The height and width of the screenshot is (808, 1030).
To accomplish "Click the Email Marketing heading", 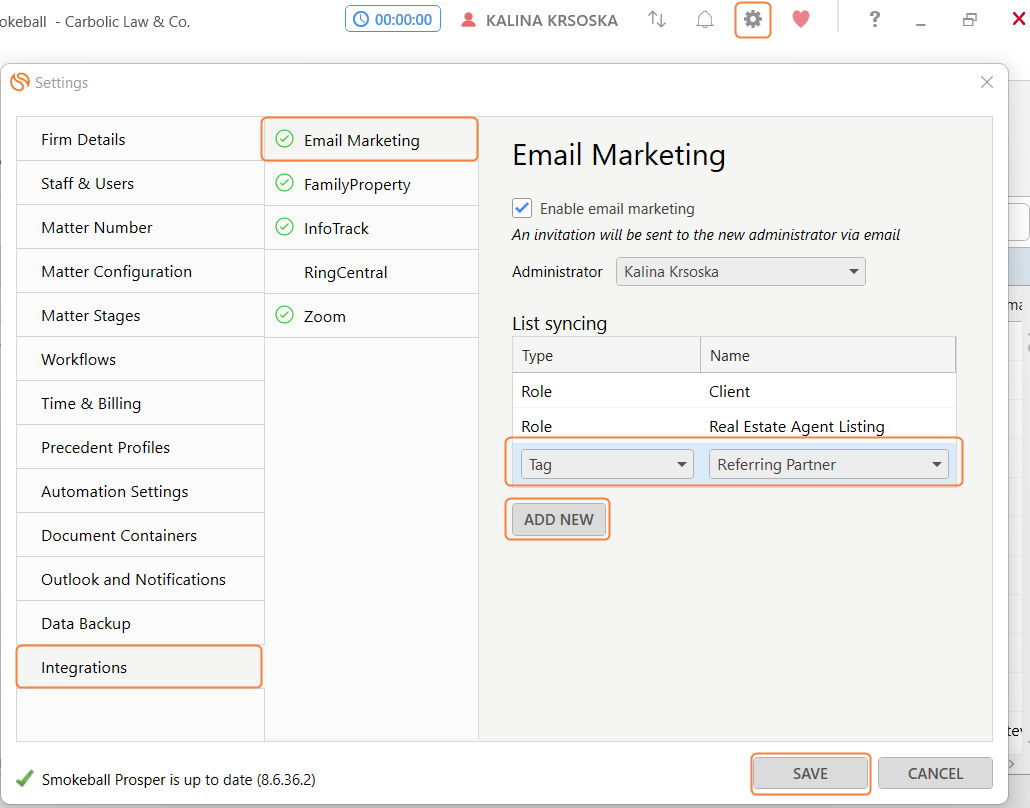I will 619,155.
